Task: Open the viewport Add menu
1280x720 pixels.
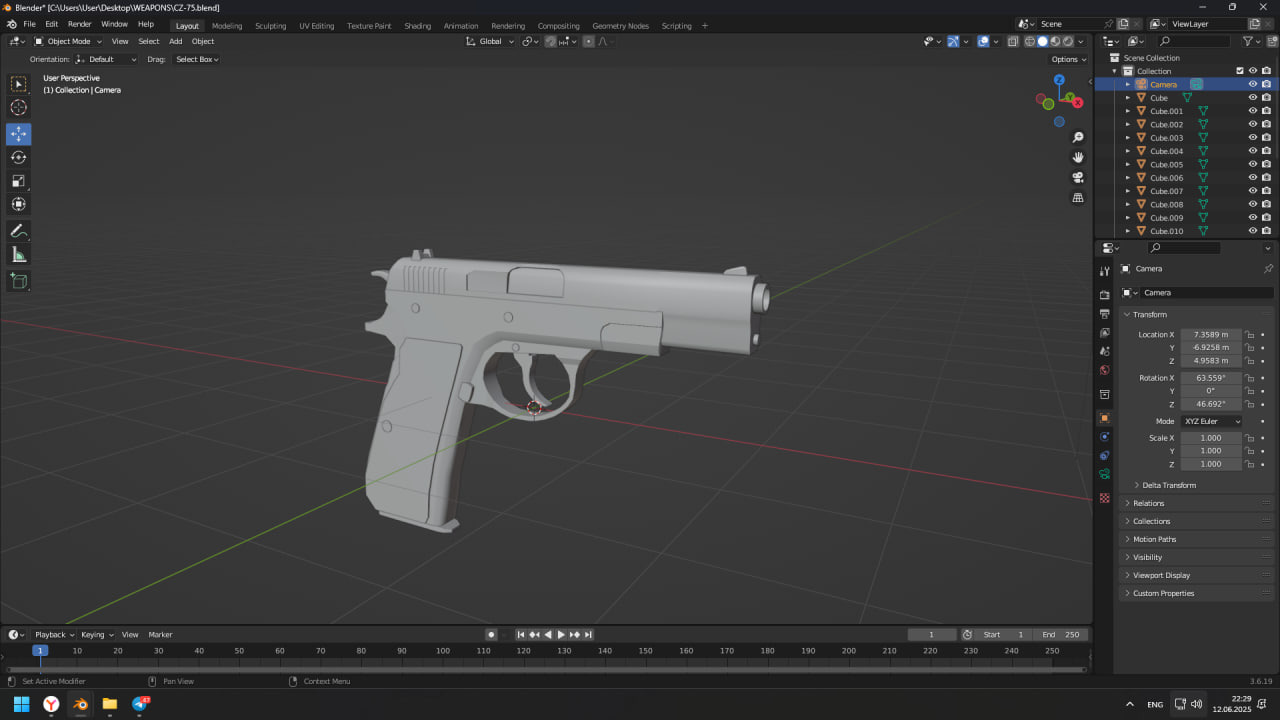Action: click(175, 41)
